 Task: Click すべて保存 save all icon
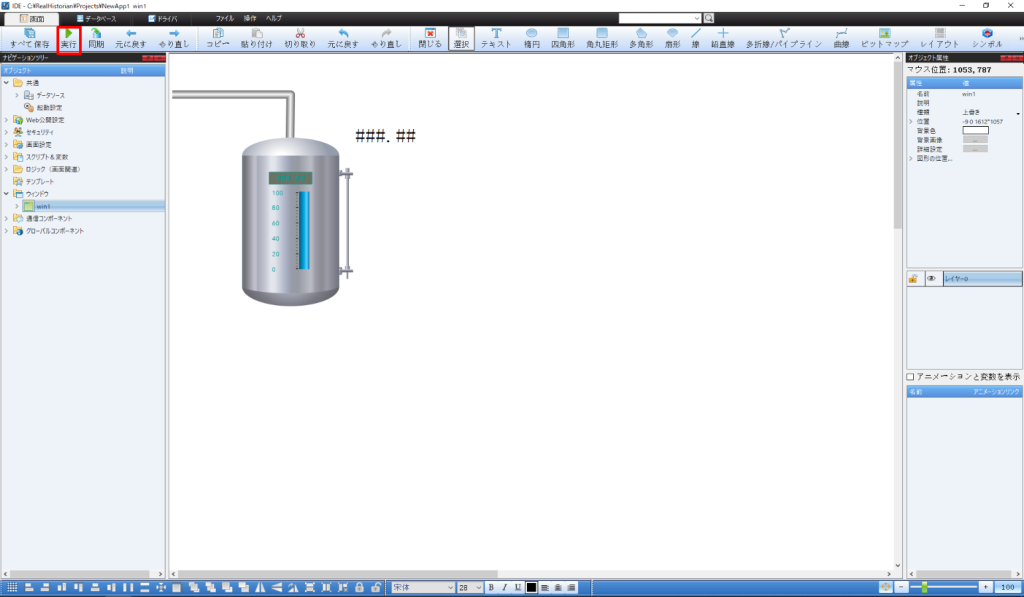tap(29, 38)
